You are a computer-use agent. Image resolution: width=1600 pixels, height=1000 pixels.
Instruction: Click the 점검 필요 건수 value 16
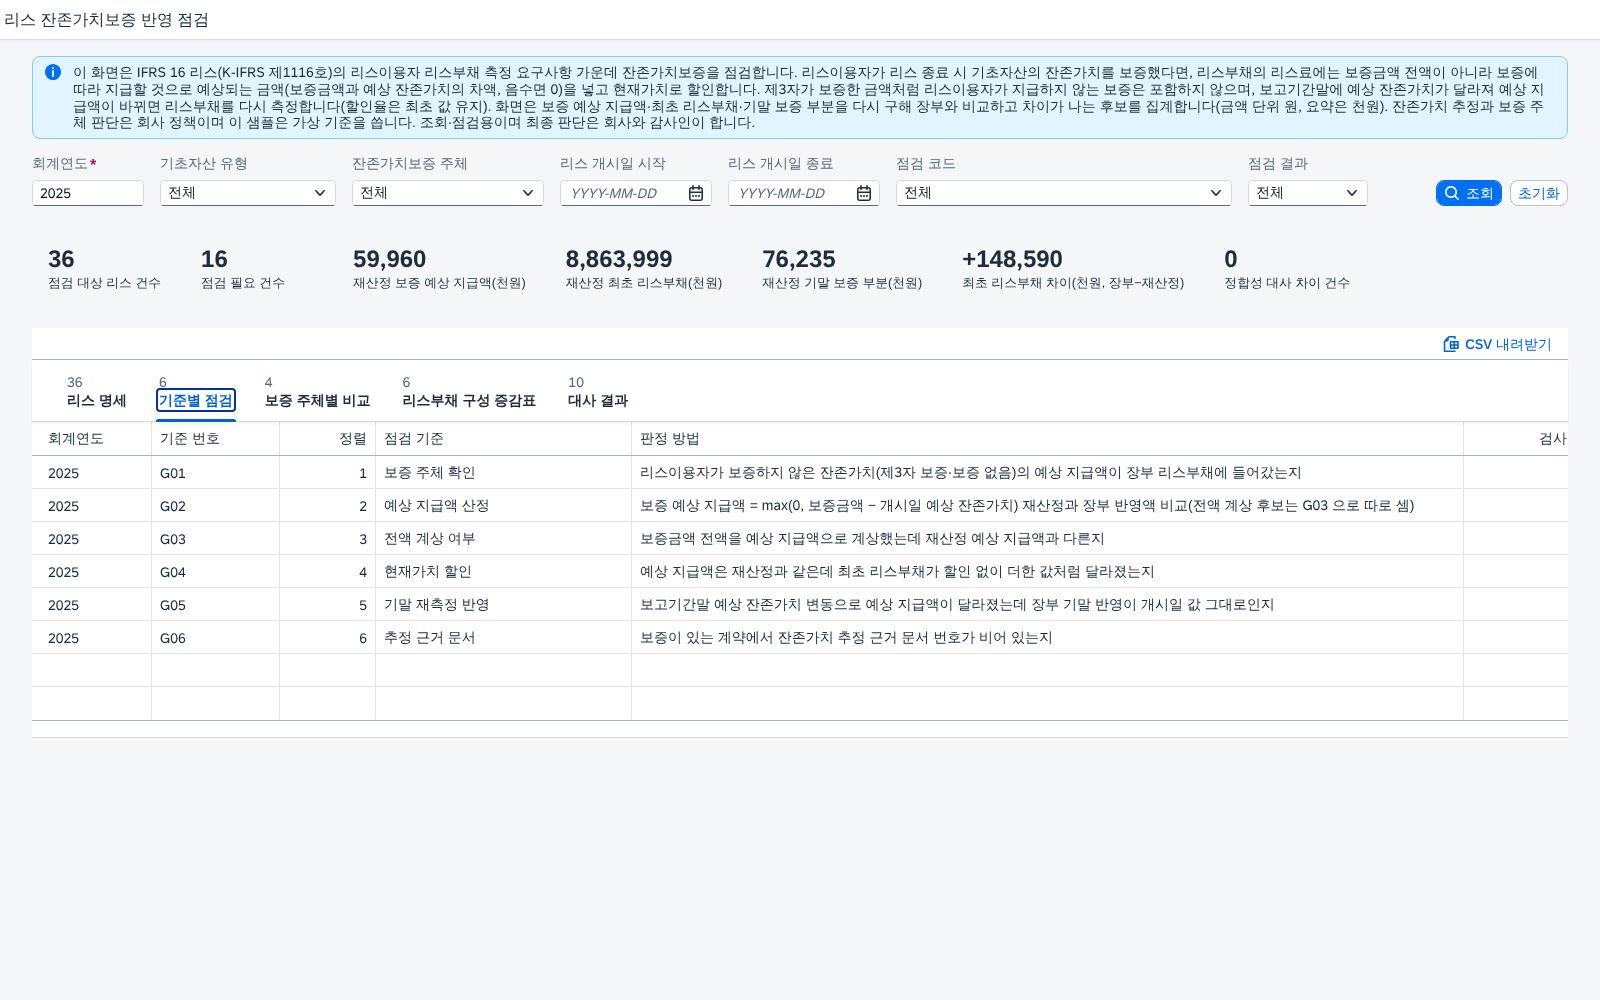(214, 259)
